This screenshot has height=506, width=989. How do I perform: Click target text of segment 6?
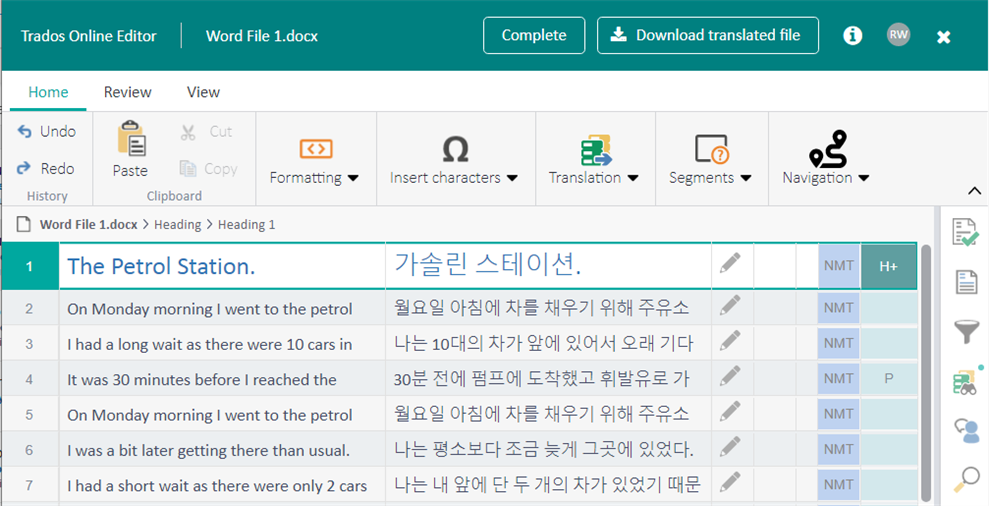(544, 449)
